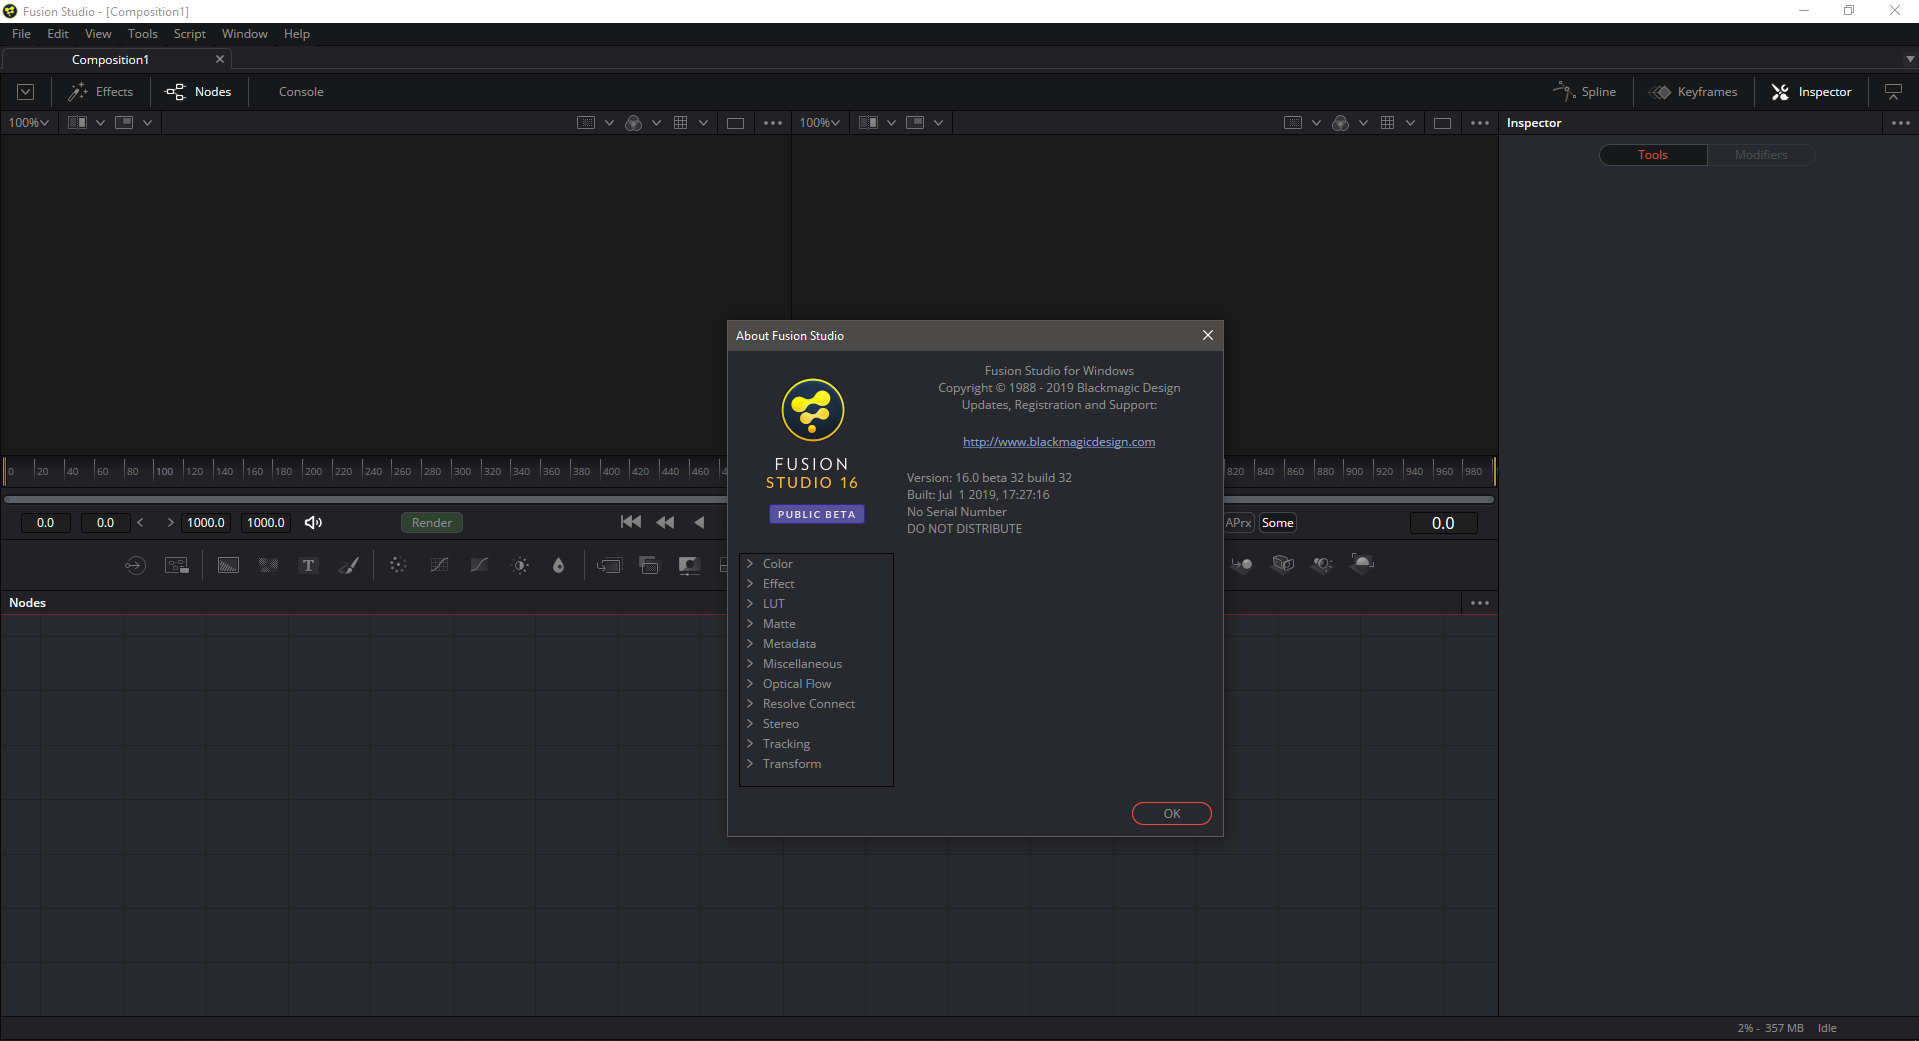
Task: Open the Help menu
Action: (x=297, y=34)
